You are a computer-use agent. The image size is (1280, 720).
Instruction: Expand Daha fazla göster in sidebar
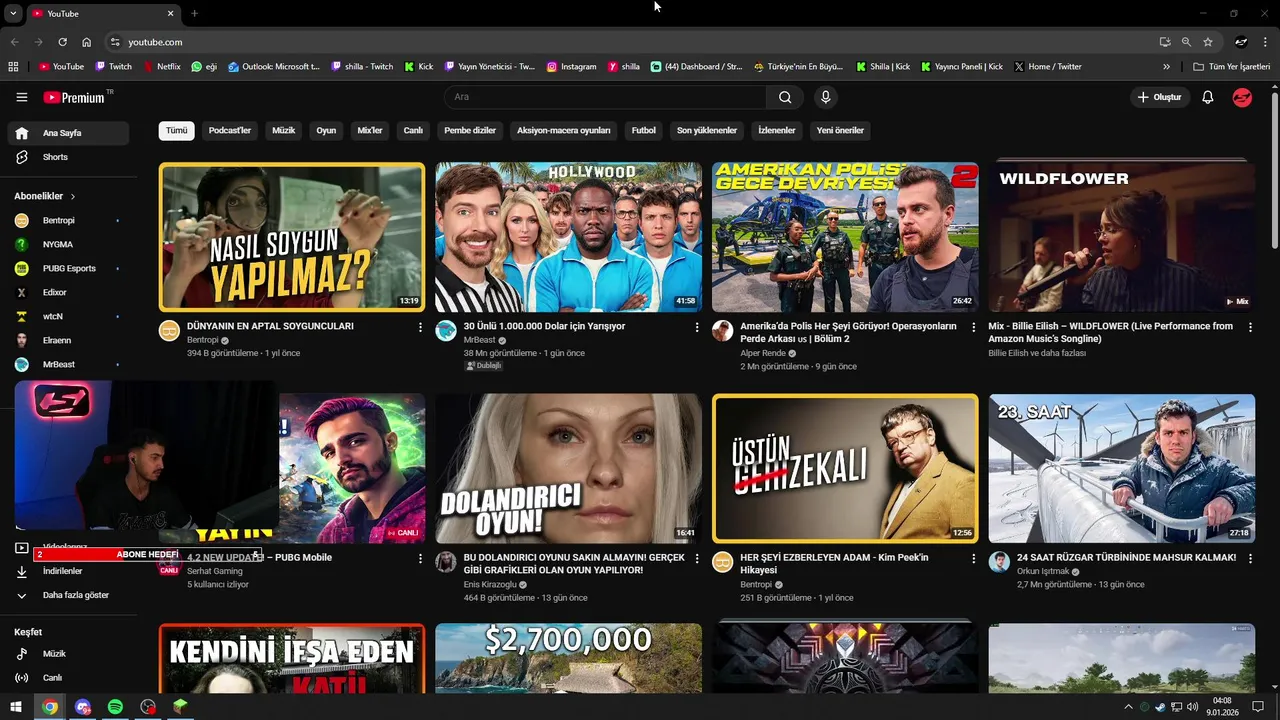68,595
